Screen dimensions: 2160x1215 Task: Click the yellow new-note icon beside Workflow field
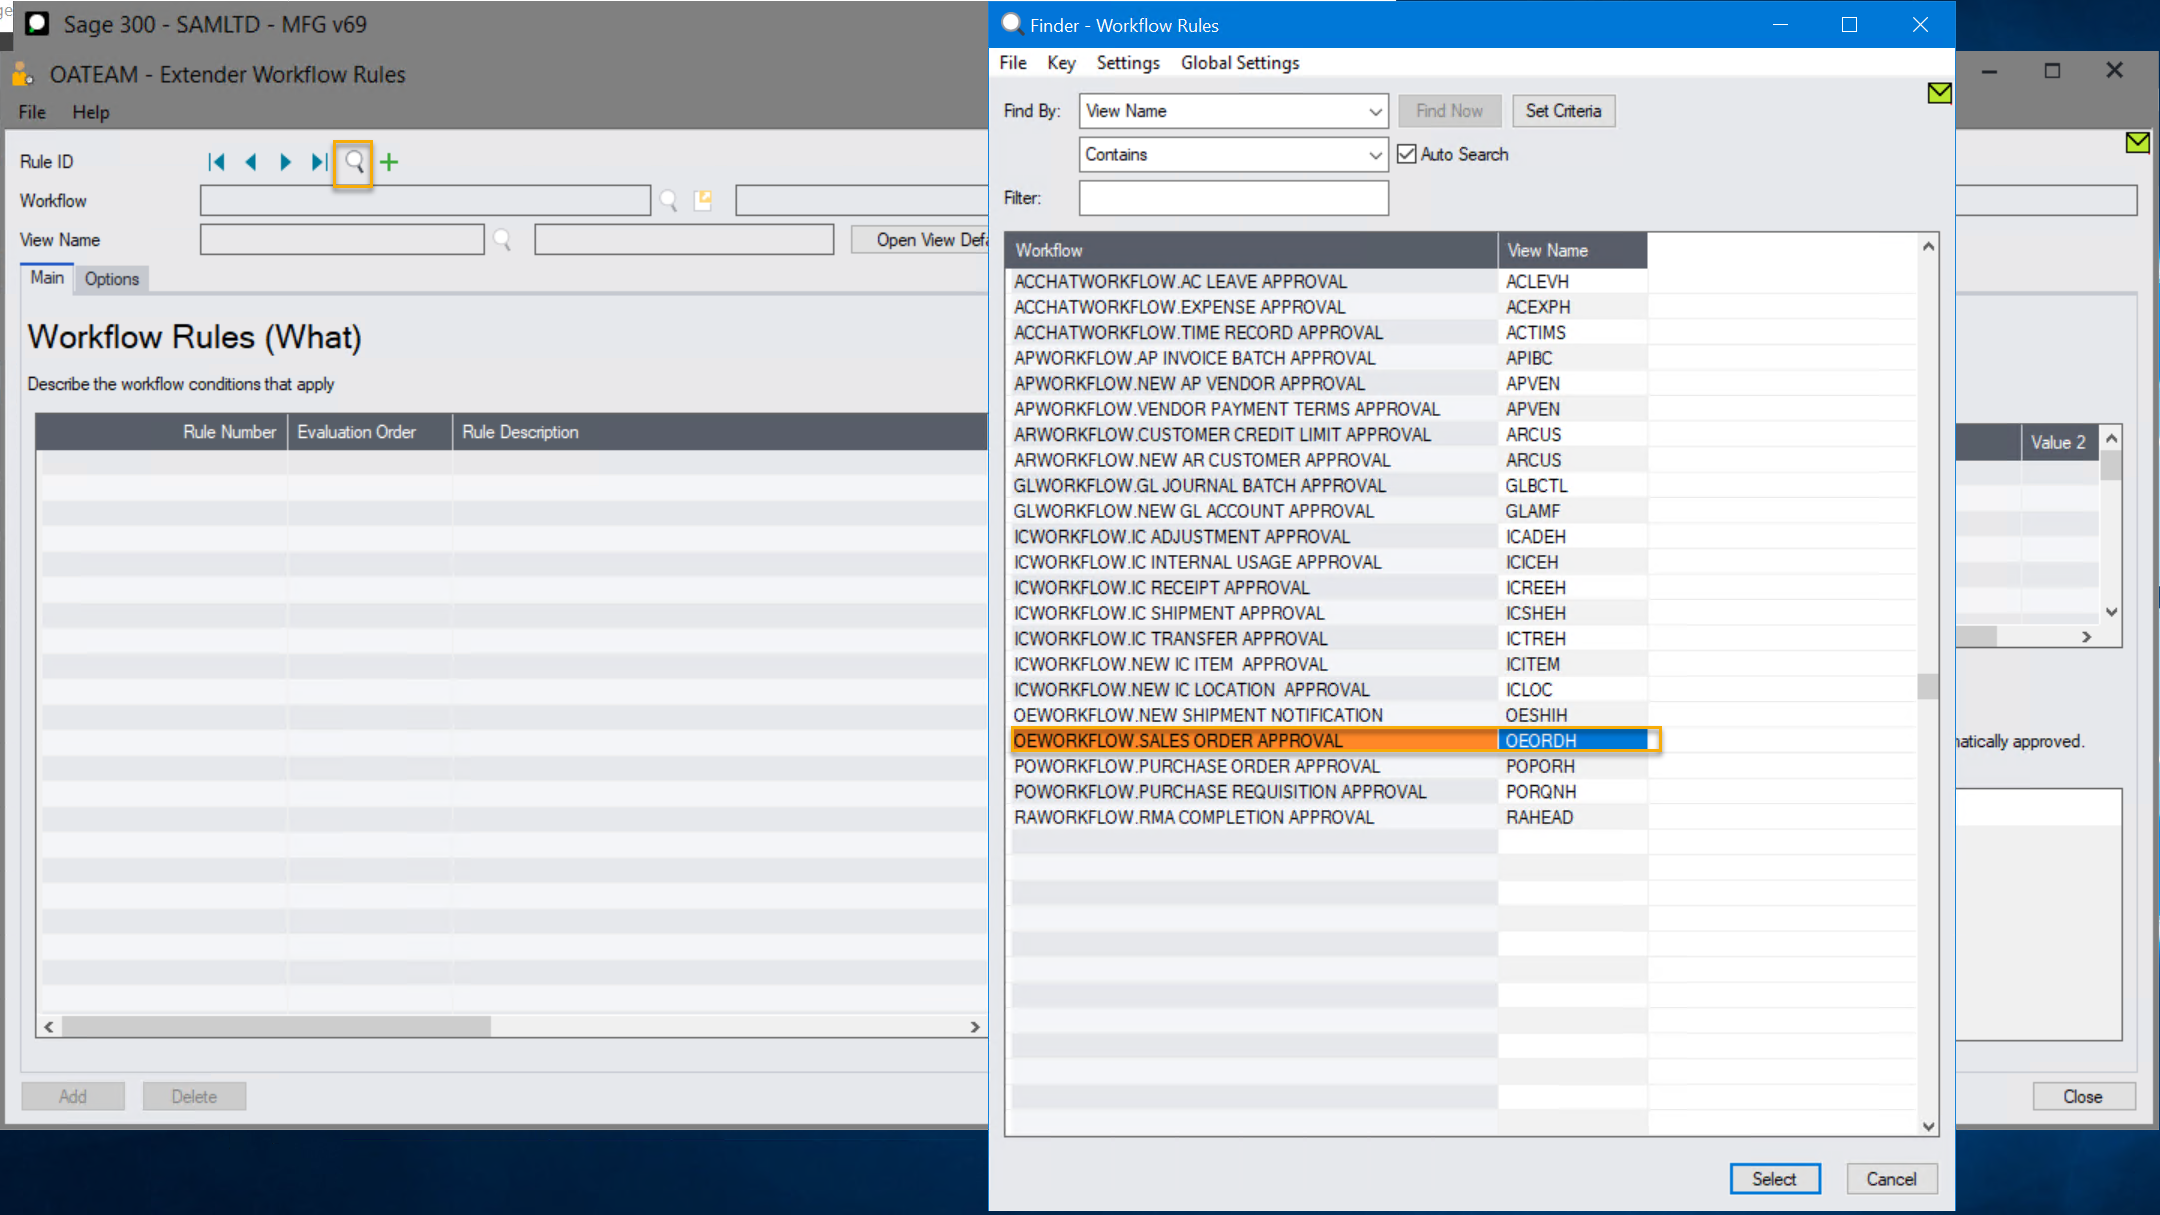pyautogui.click(x=704, y=200)
